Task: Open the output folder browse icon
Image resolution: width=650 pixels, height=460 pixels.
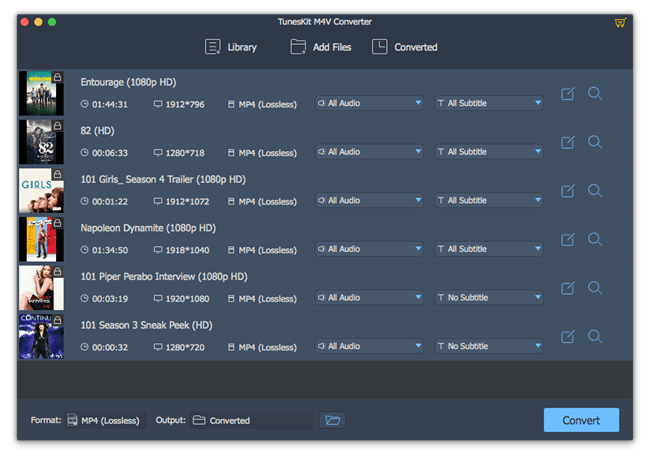Action: (332, 420)
